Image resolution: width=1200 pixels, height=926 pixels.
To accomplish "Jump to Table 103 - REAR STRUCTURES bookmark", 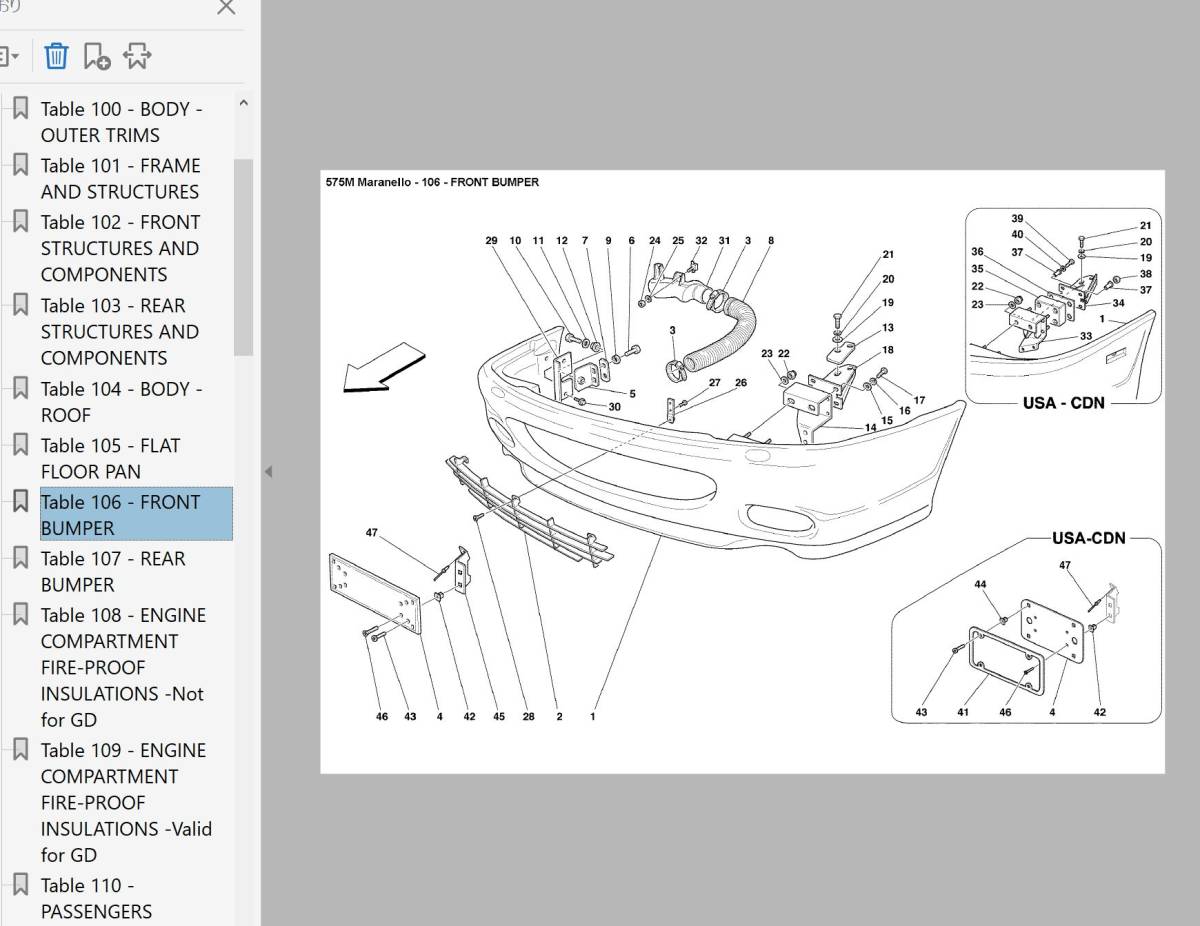I will click(x=120, y=331).
